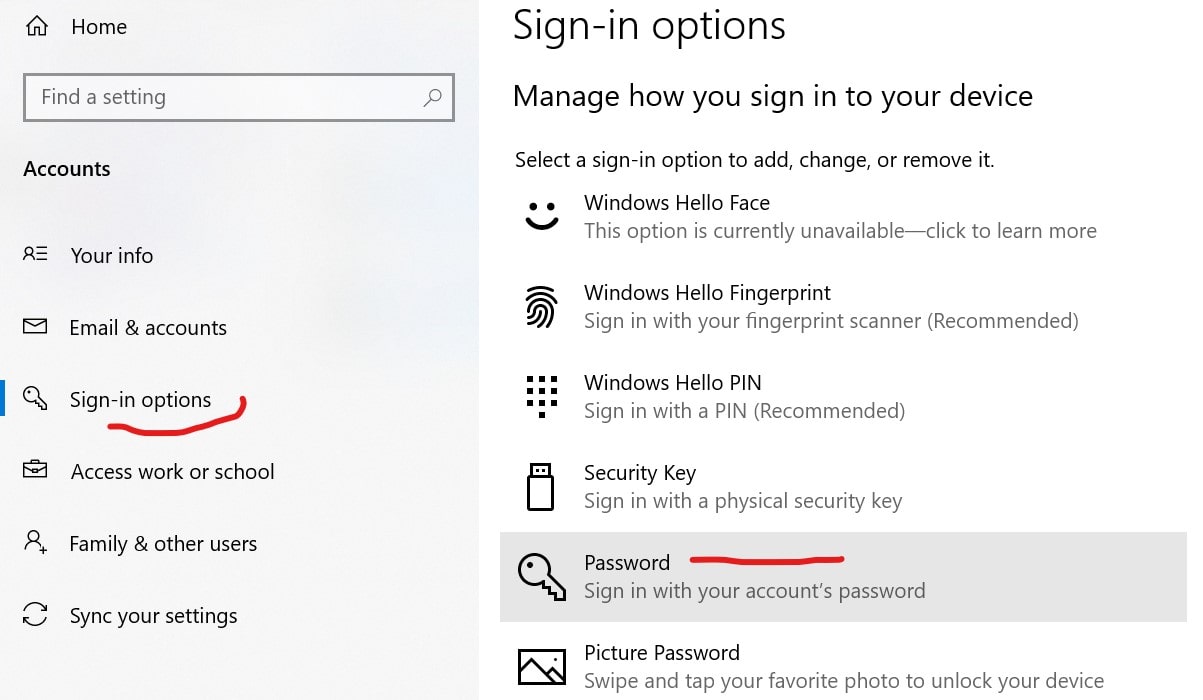Screen dimensions: 1203x700
Task: Click the Email & accounts envelope icon
Action: click(x=35, y=327)
